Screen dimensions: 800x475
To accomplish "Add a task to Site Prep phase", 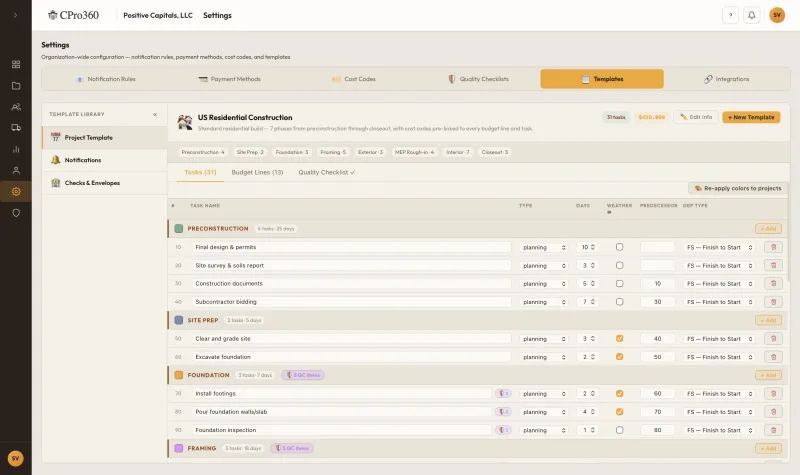I will click(768, 320).
